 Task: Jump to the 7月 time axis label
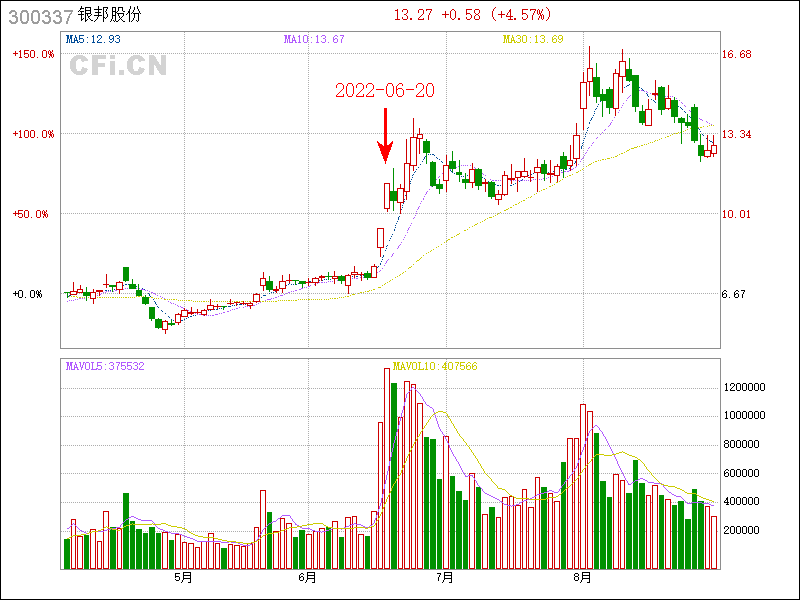tap(446, 578)
